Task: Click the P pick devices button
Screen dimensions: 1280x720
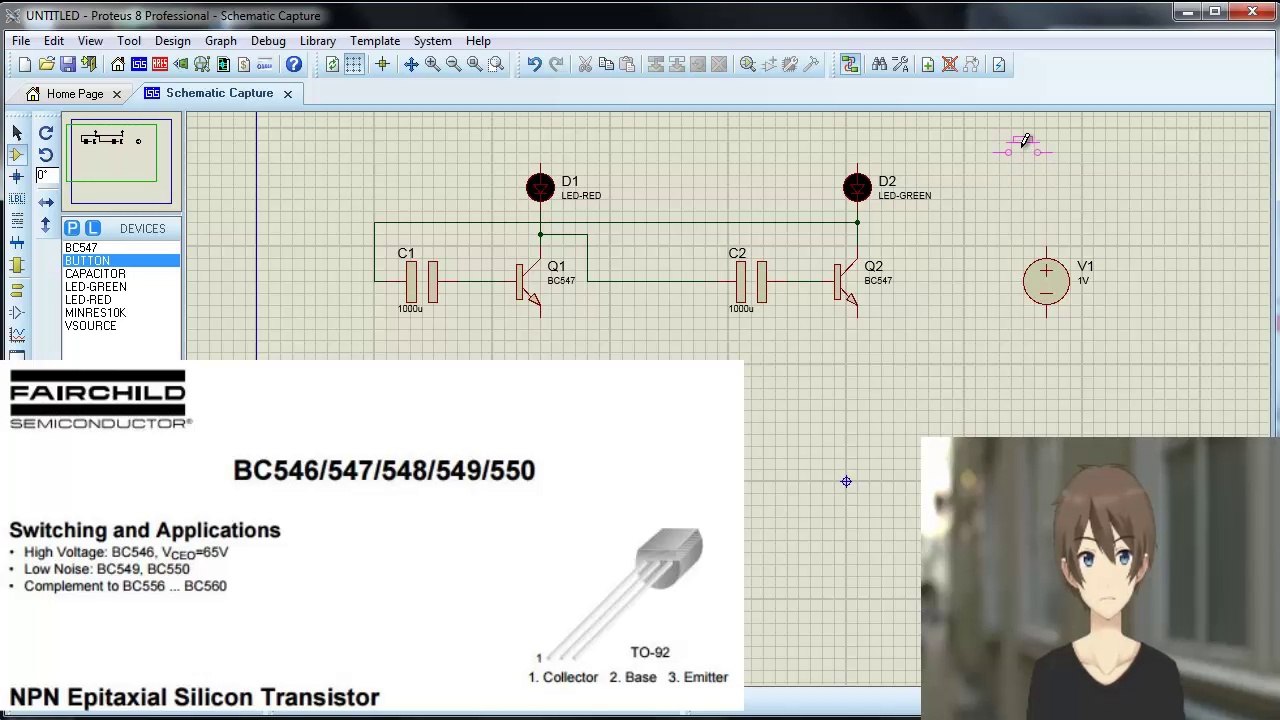Action: pos(72,229)
